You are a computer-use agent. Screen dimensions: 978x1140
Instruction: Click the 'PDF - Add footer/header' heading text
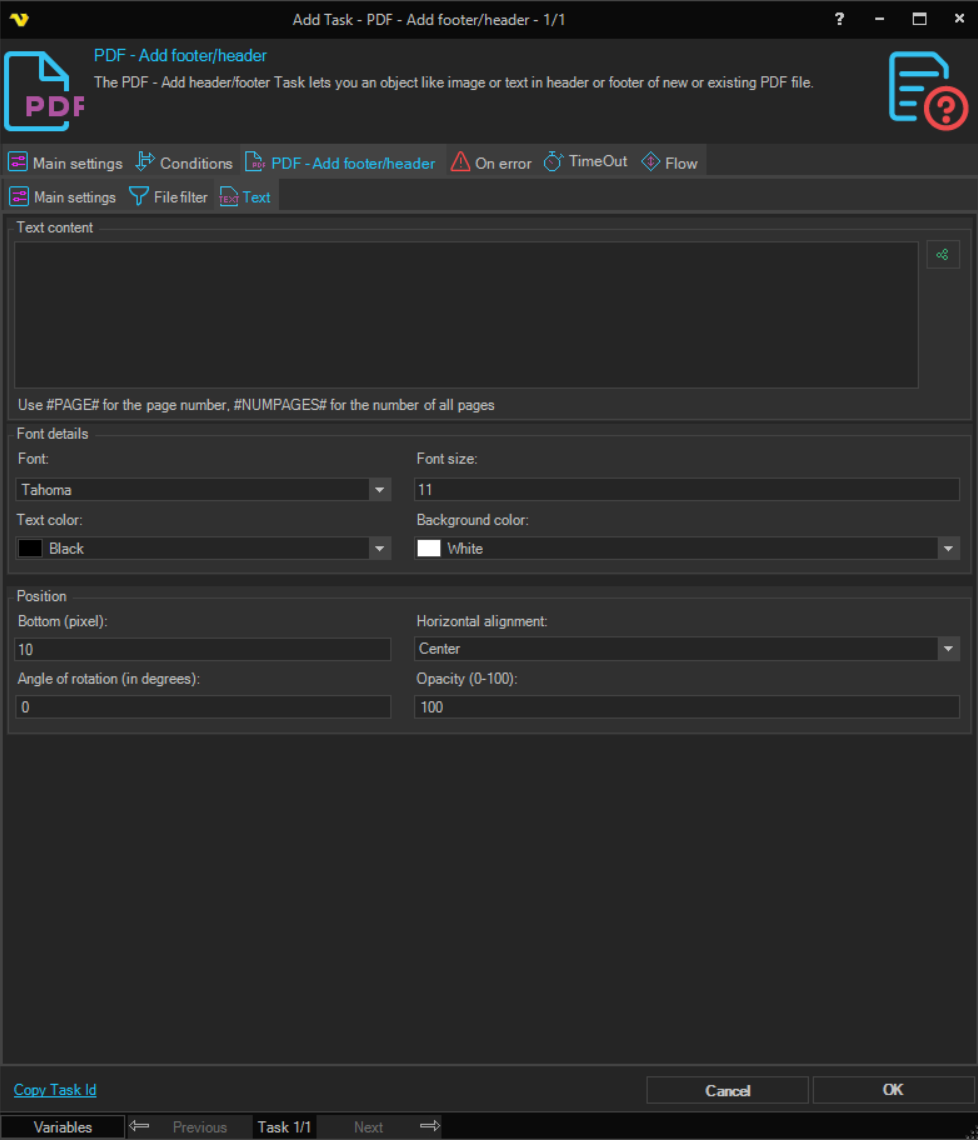[x=180, y=55]
